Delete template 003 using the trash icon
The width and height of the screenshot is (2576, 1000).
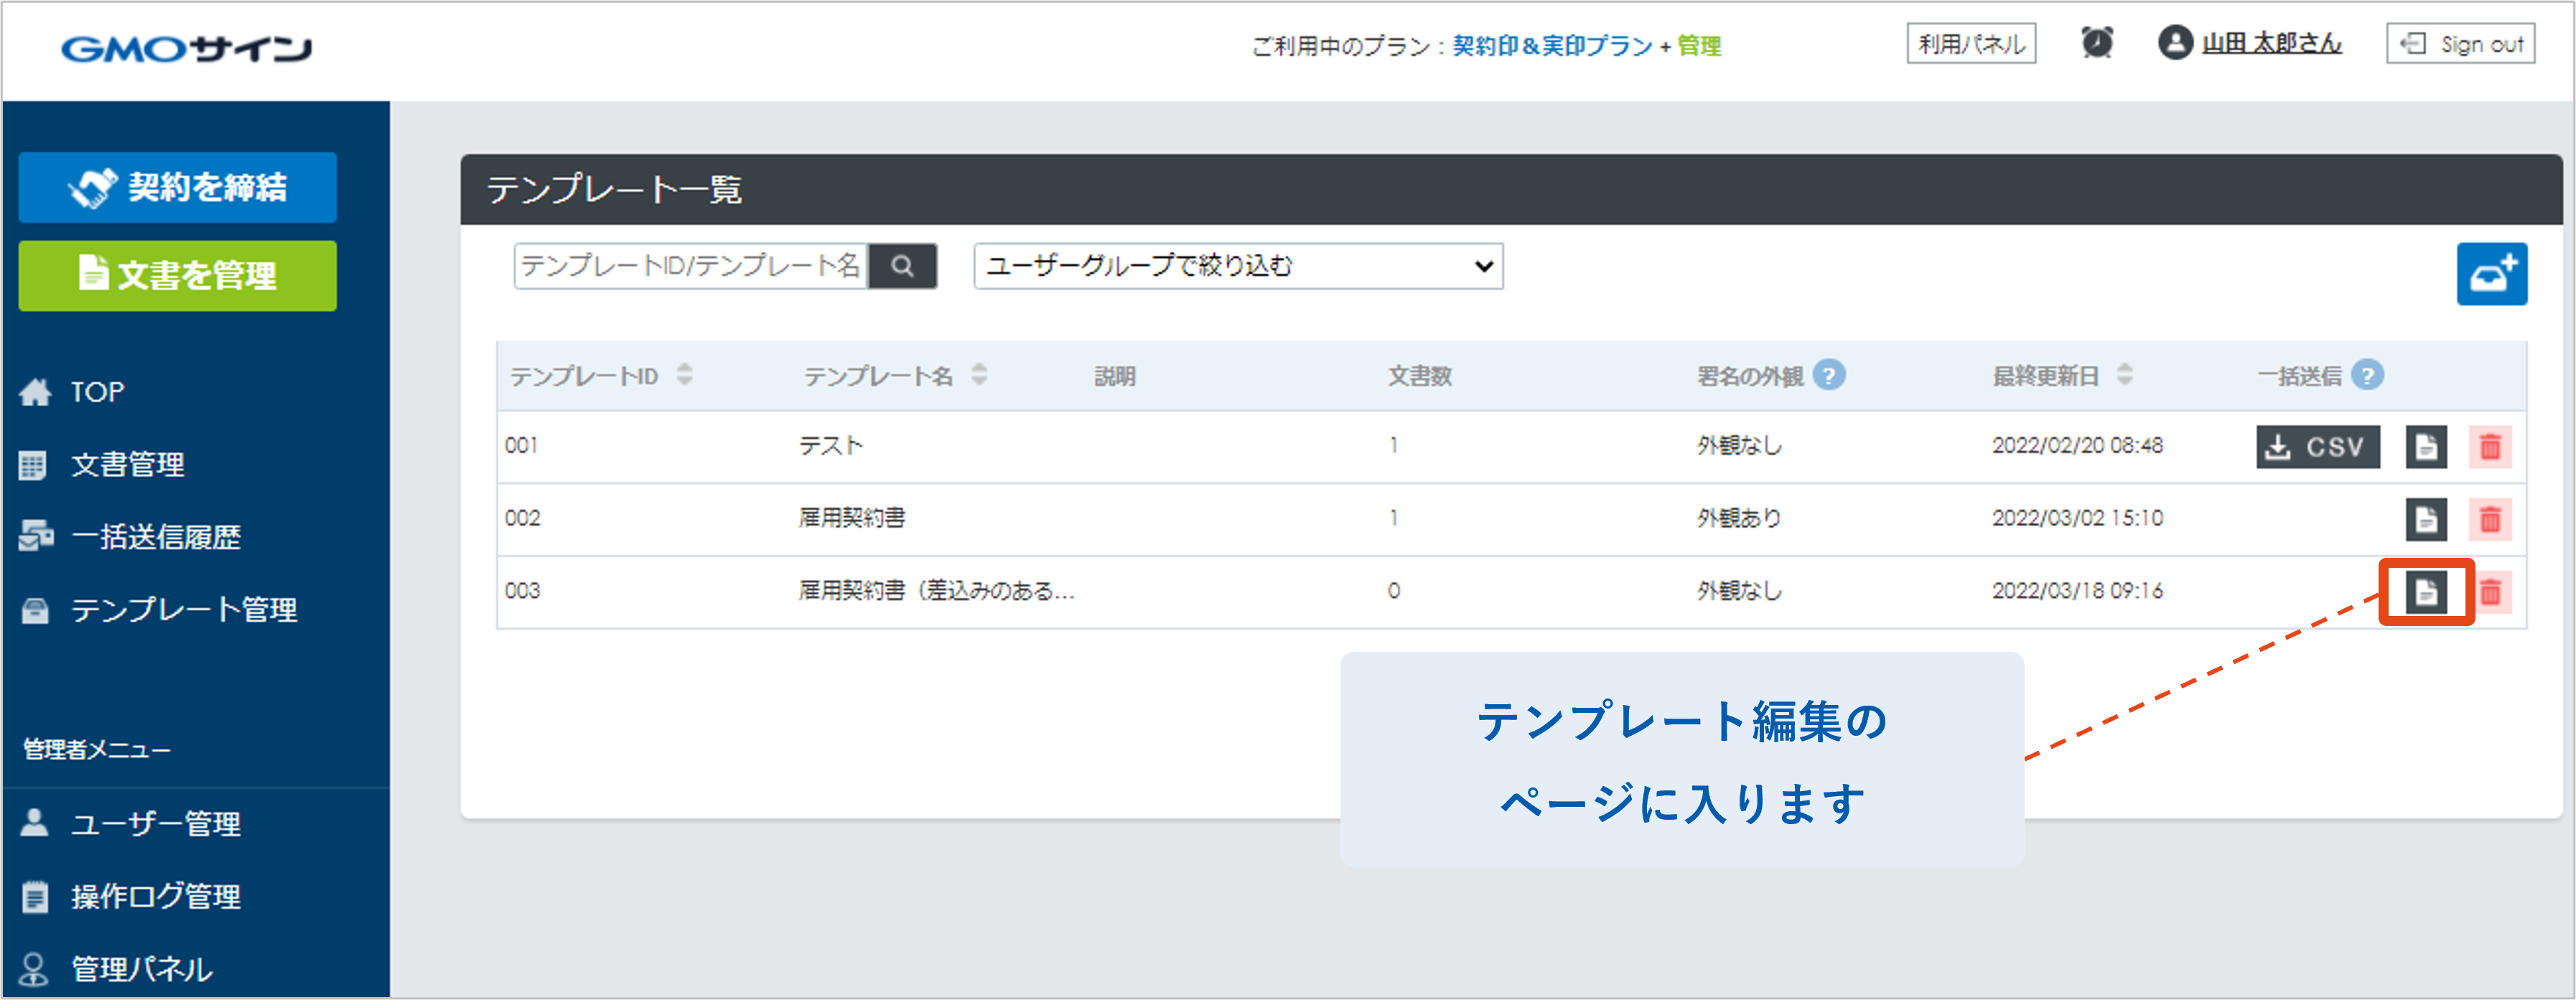tap(2490, 592)
